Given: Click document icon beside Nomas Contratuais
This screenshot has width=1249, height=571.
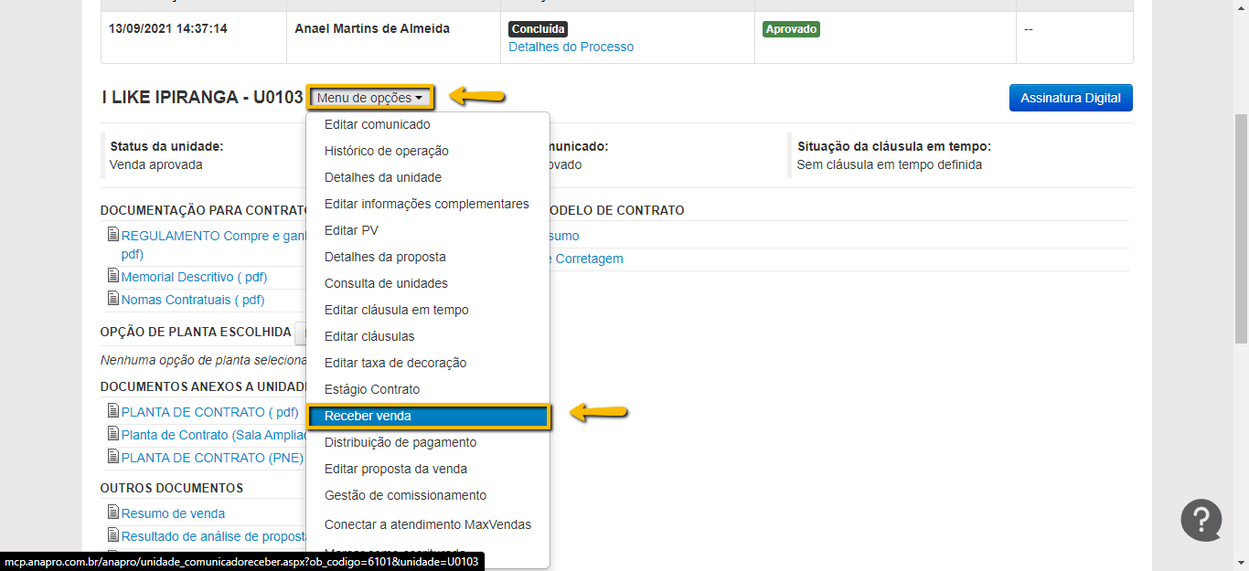Looking at the screenshot, I should point(113,299).
